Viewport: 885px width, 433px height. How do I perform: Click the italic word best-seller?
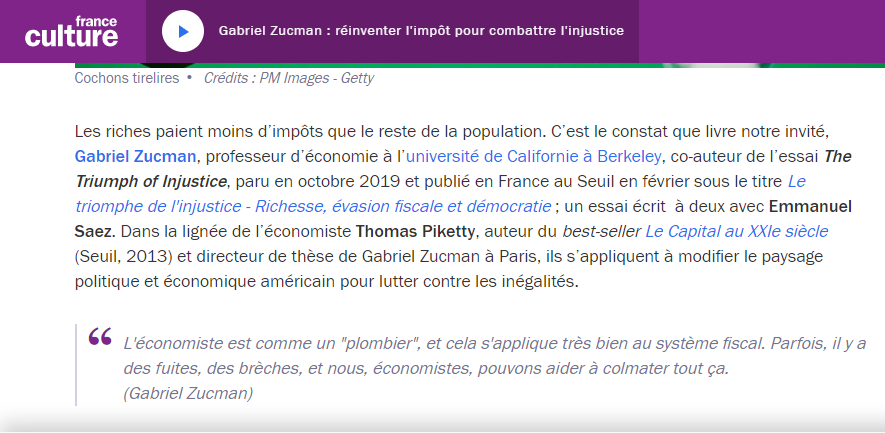click(x=602, y=231)
